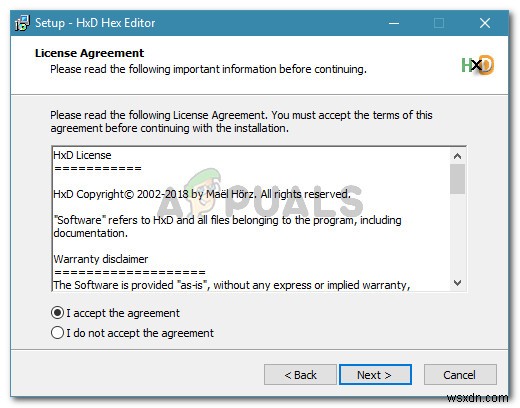The width and height of the screenshot is (520, 408).
Task: Minimize the HxD Hex Editor setup window
Action: coord(394,23)
